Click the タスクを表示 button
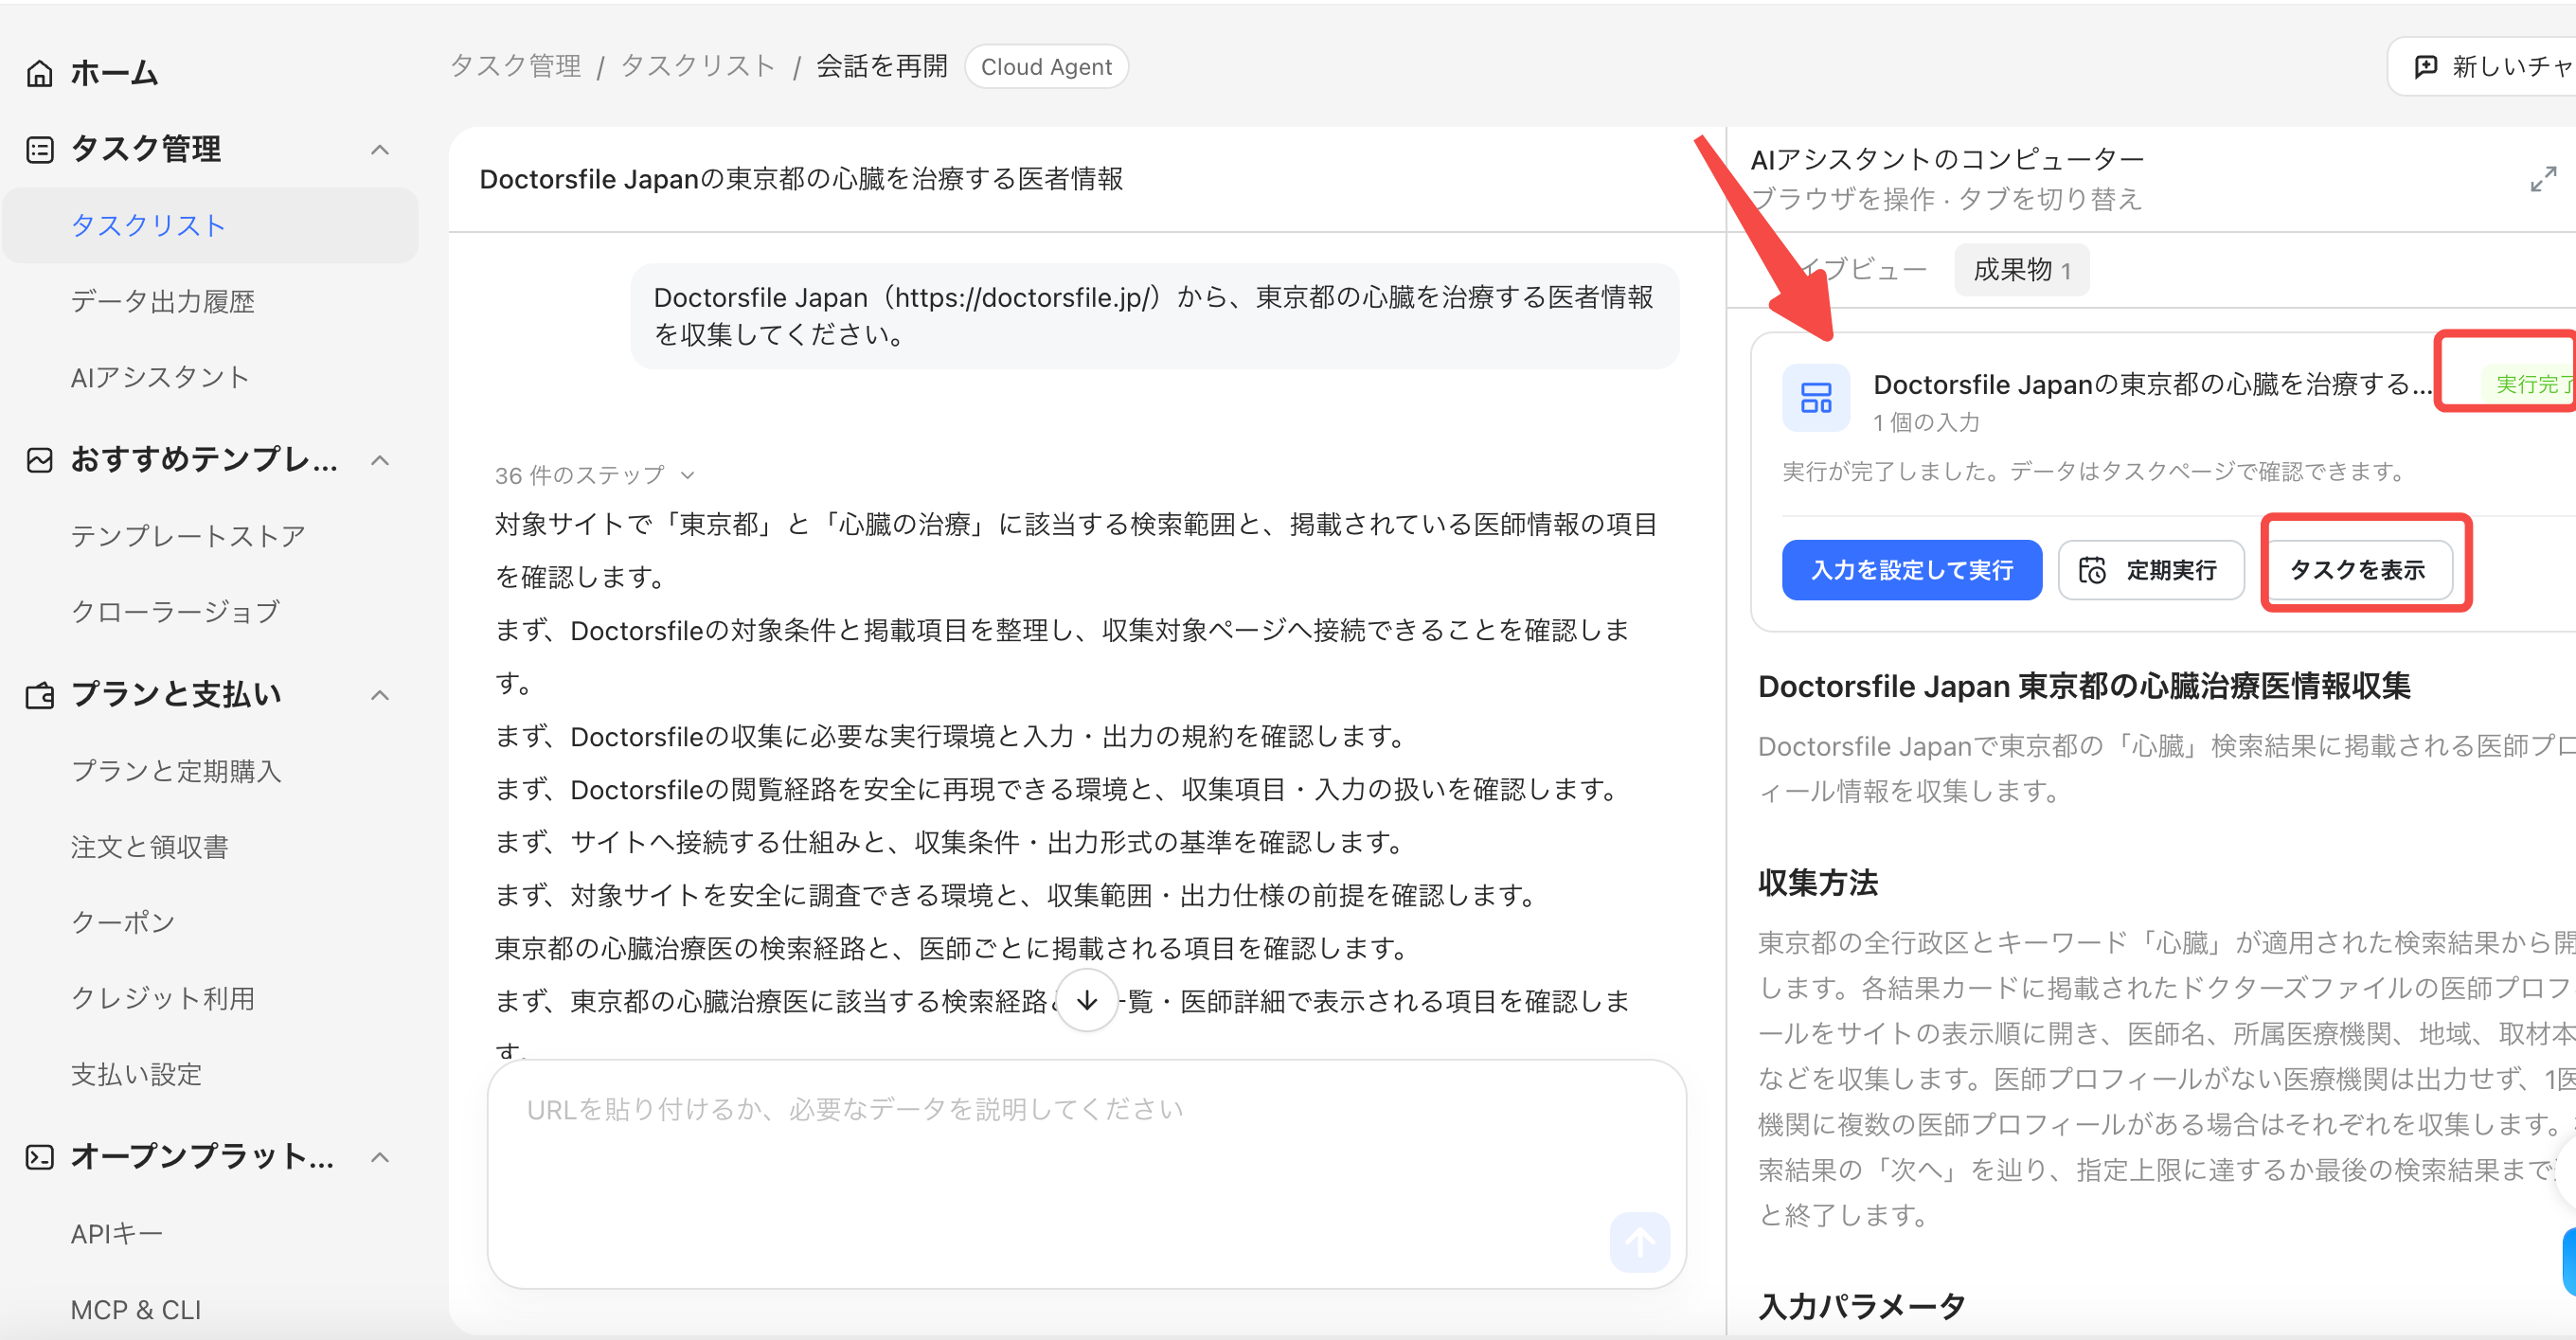 click(2357, 570)
